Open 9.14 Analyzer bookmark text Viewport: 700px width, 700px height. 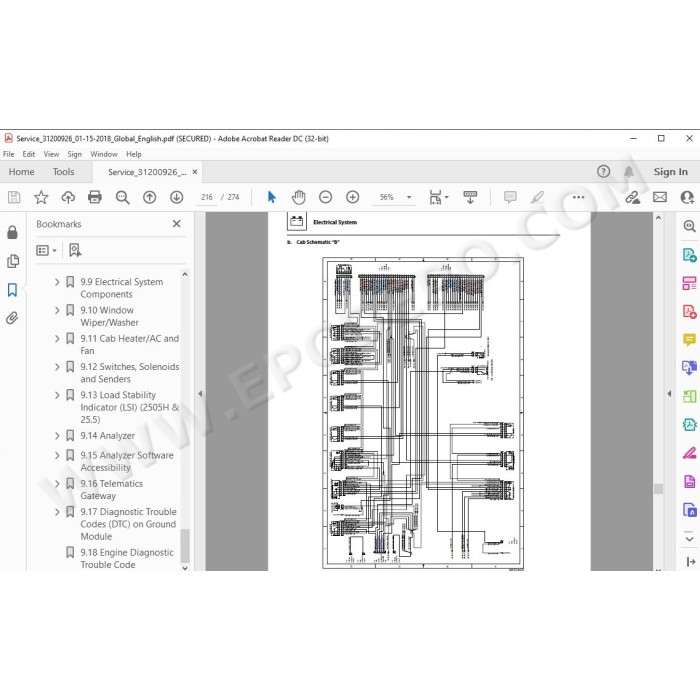tap(108, 436)
